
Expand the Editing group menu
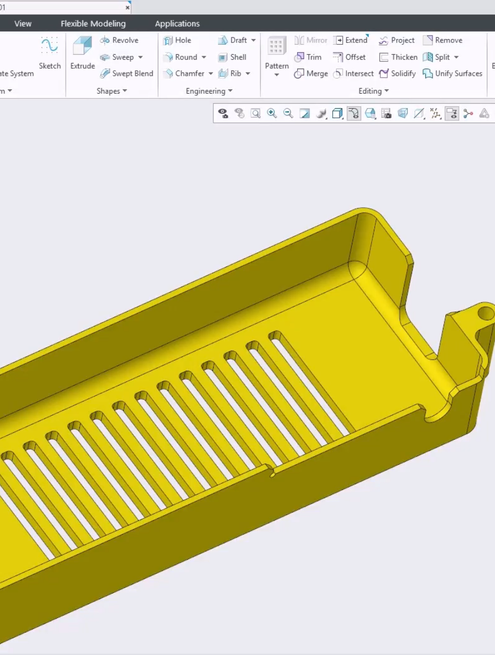pos(373,91)
